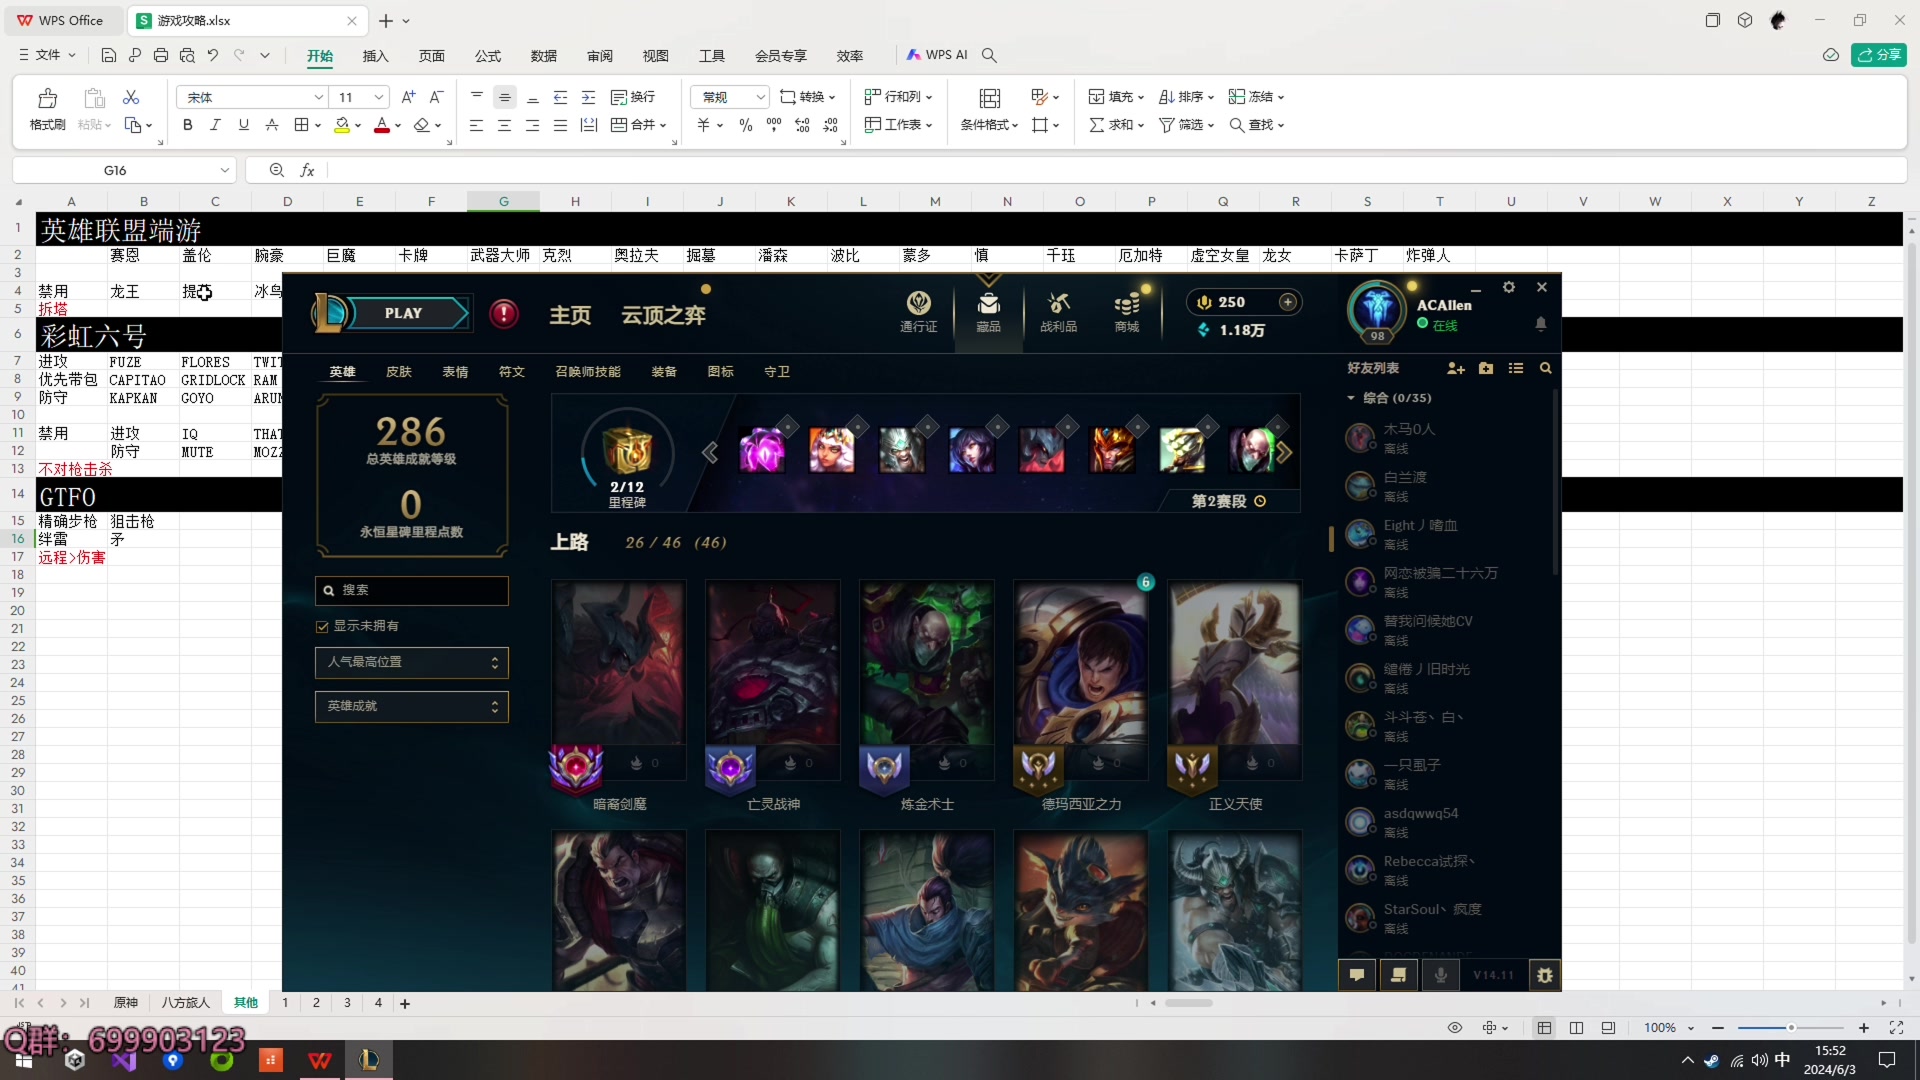Screen dimensions: 1920x1080
Task: Switch to the 符文 collection tab
Action: [x=511, y=371]
